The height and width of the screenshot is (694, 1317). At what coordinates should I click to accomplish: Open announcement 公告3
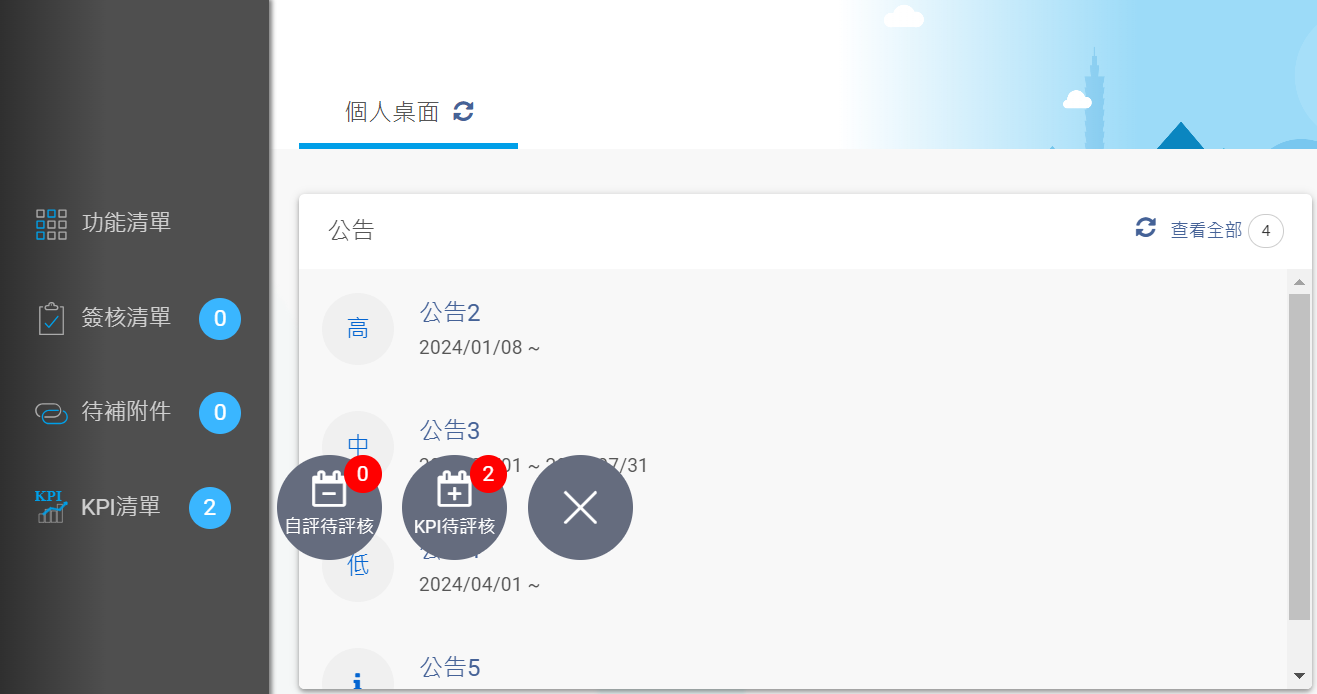(x=450, y=431)
